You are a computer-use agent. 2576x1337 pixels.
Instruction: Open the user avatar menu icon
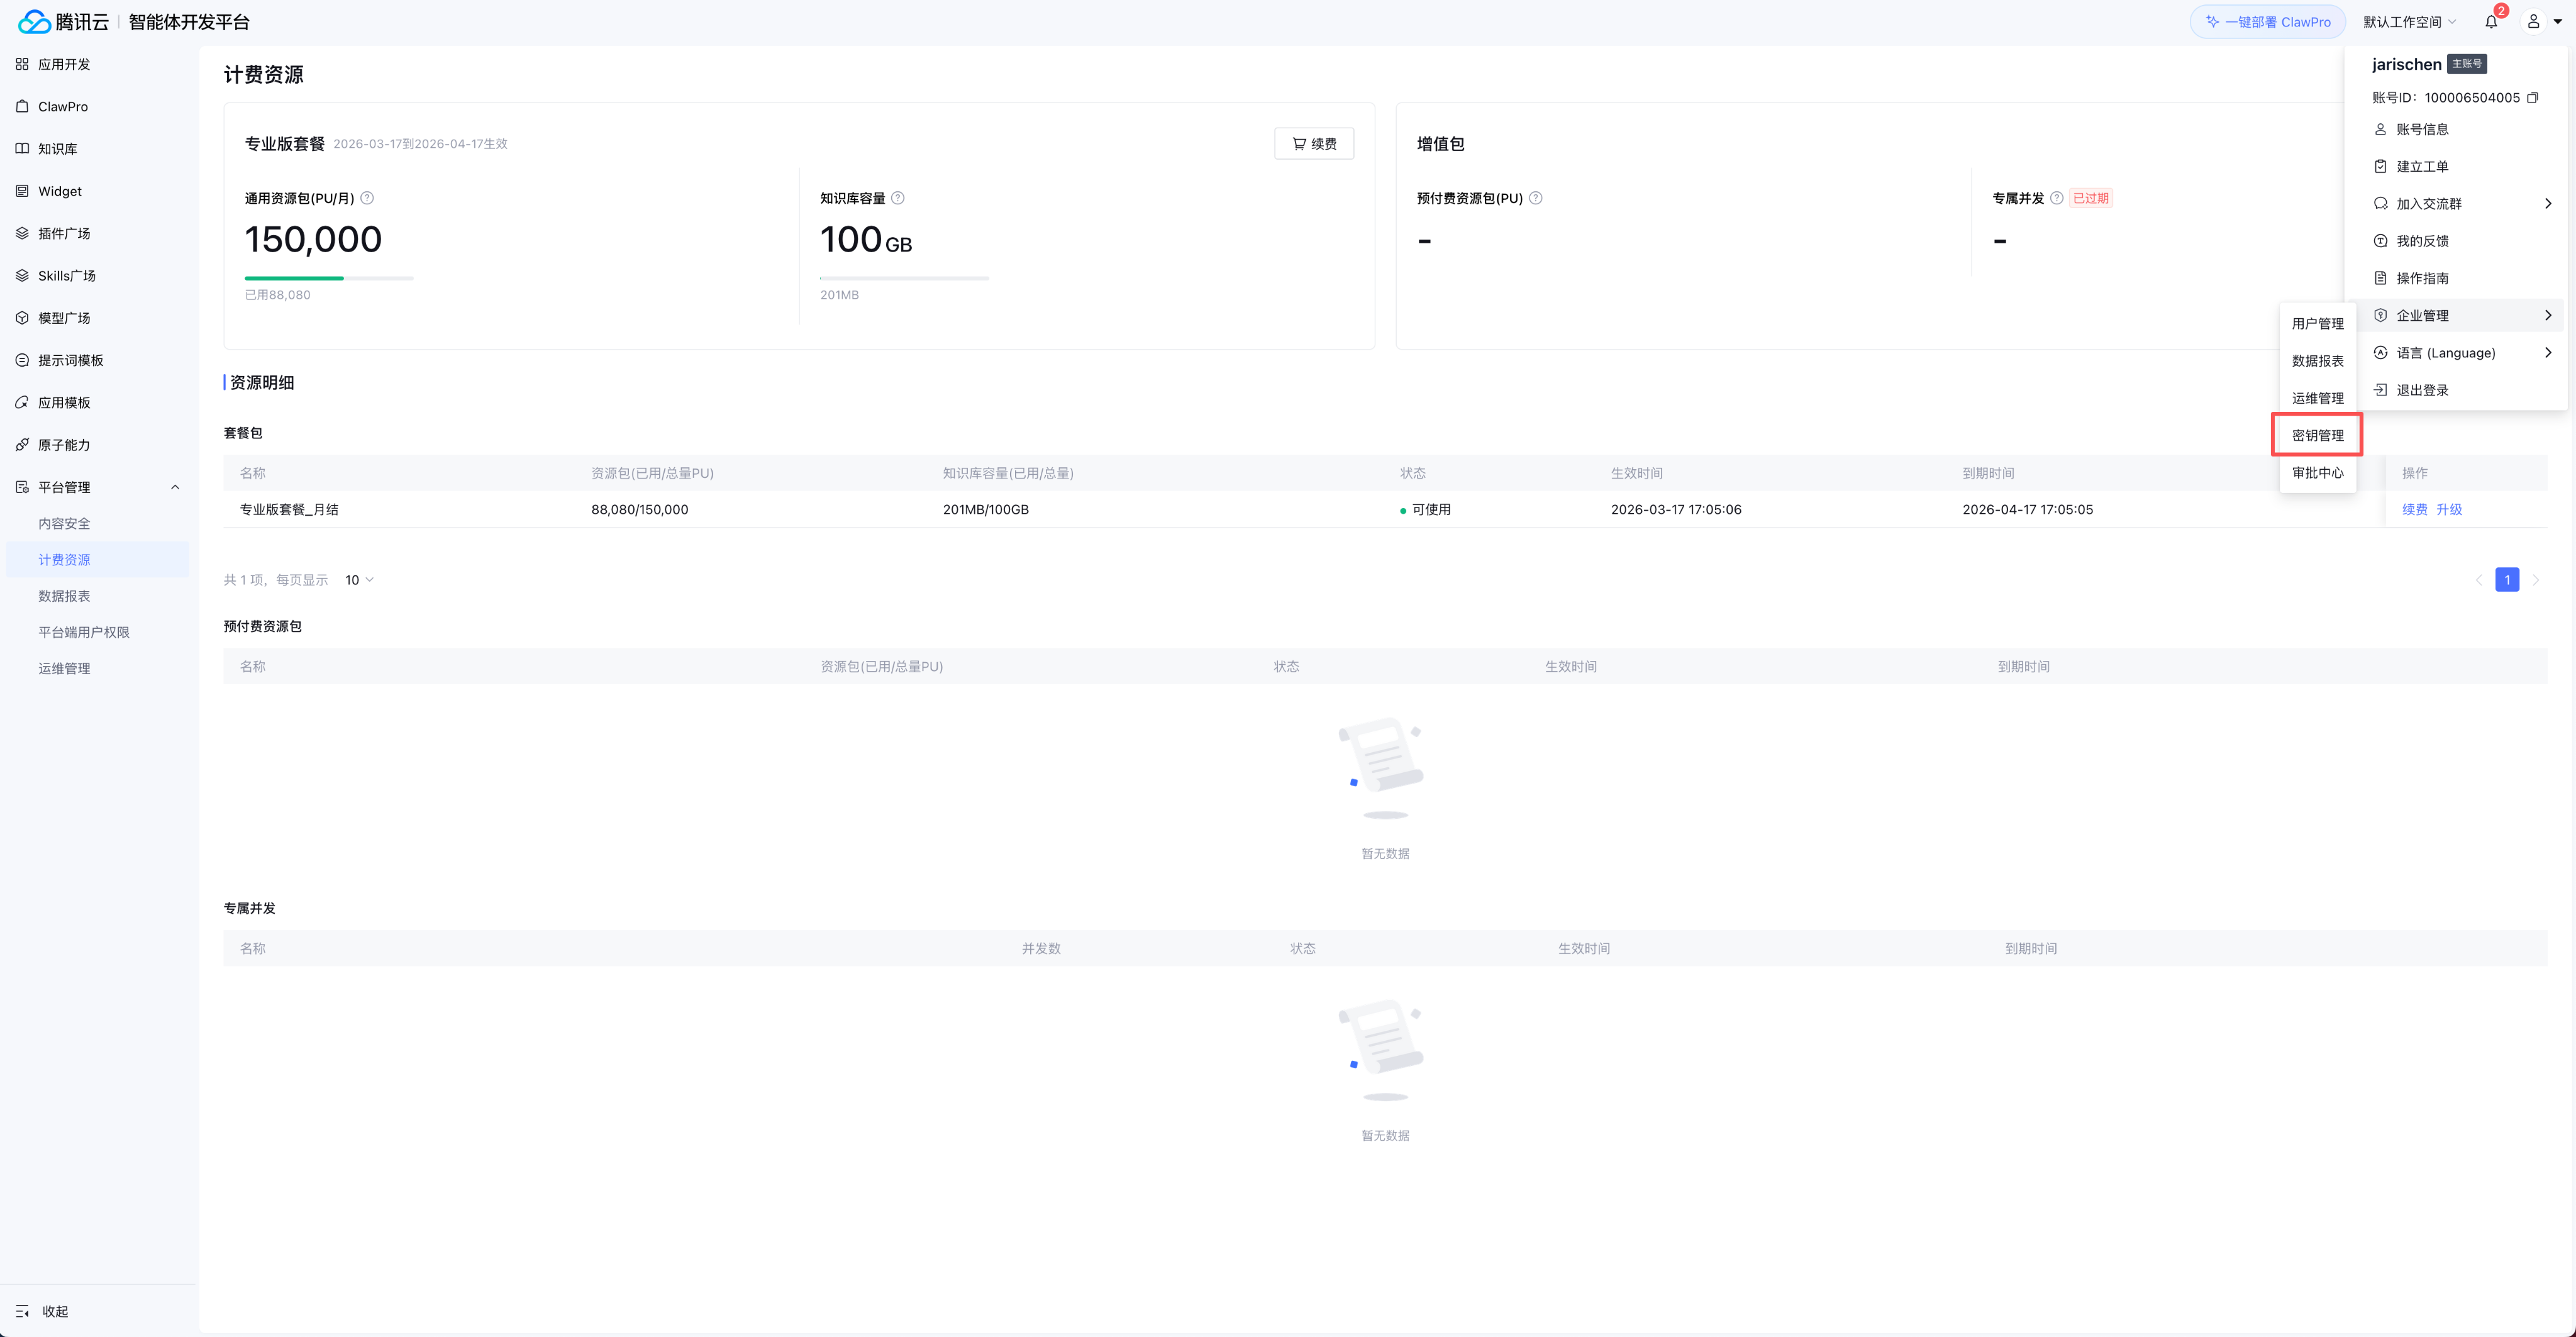[2533, 22]
